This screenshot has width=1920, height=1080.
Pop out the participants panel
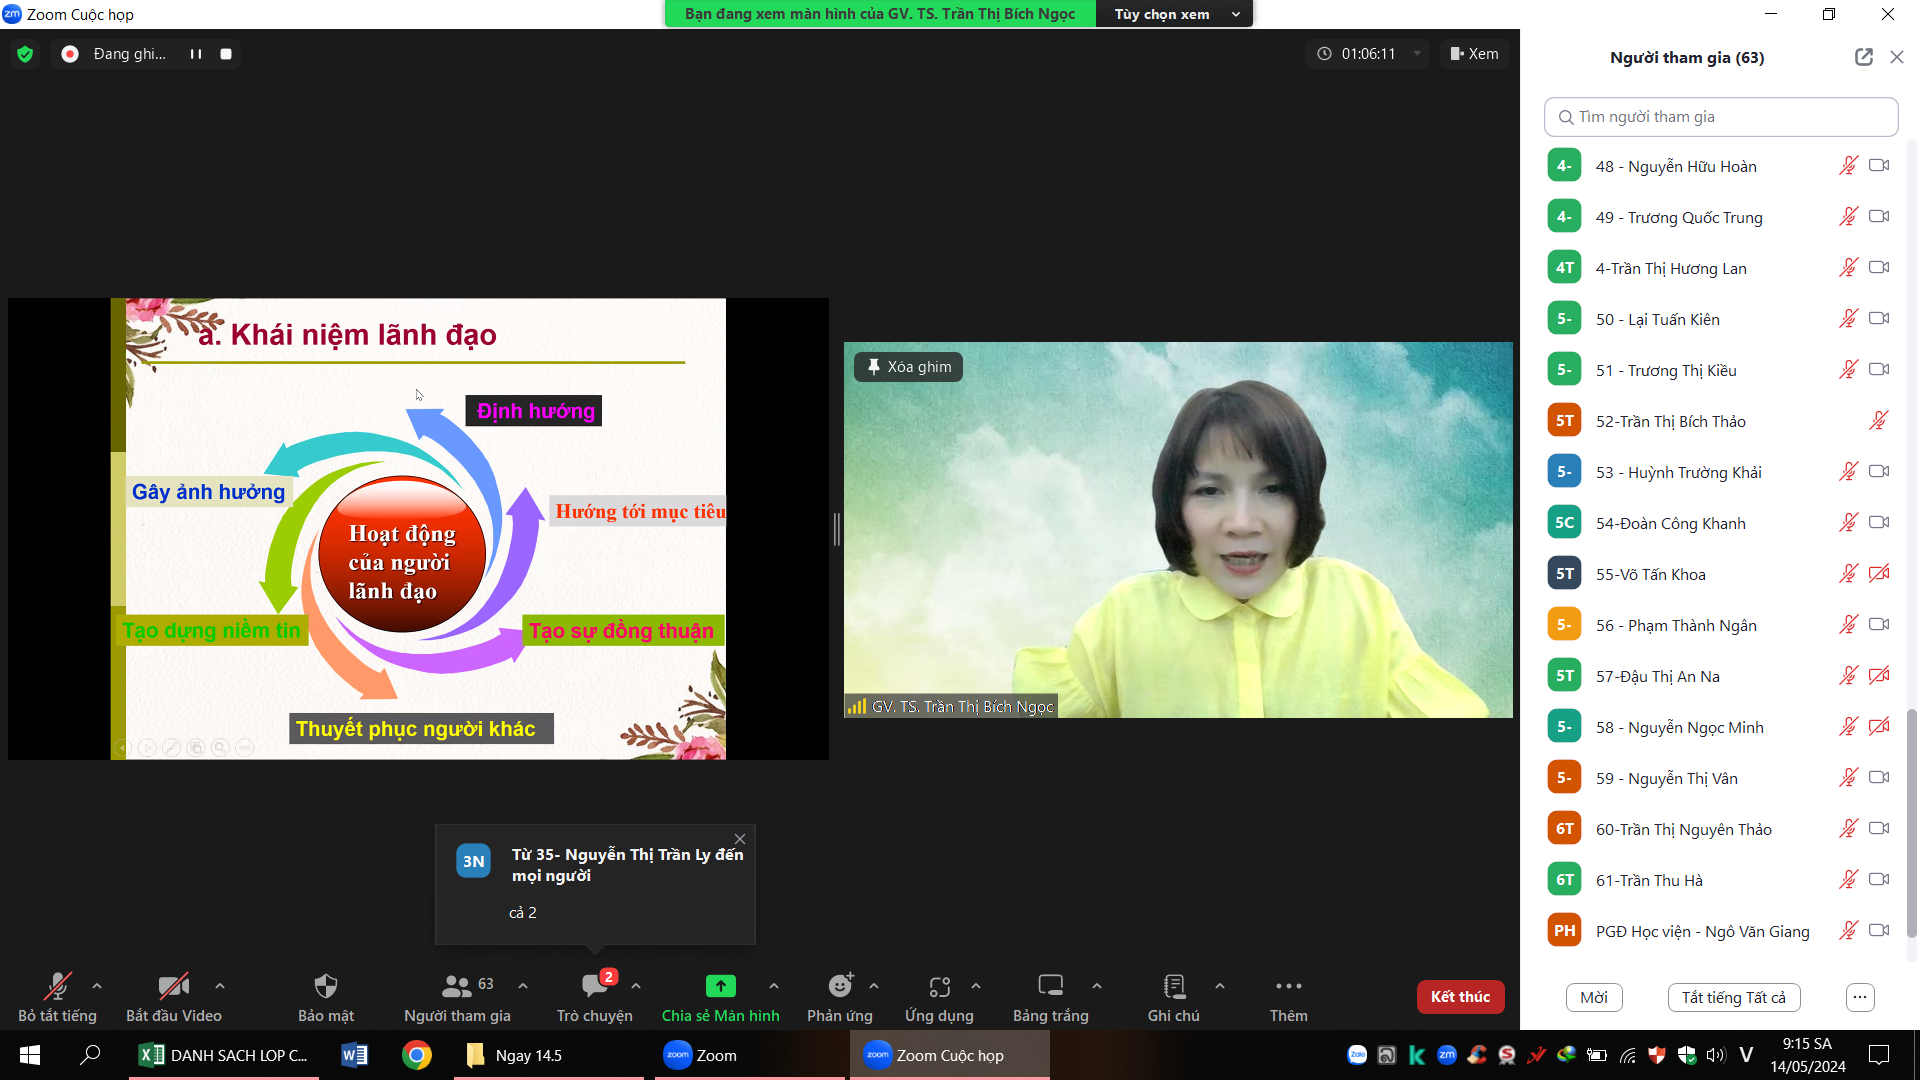[1863, 57]
